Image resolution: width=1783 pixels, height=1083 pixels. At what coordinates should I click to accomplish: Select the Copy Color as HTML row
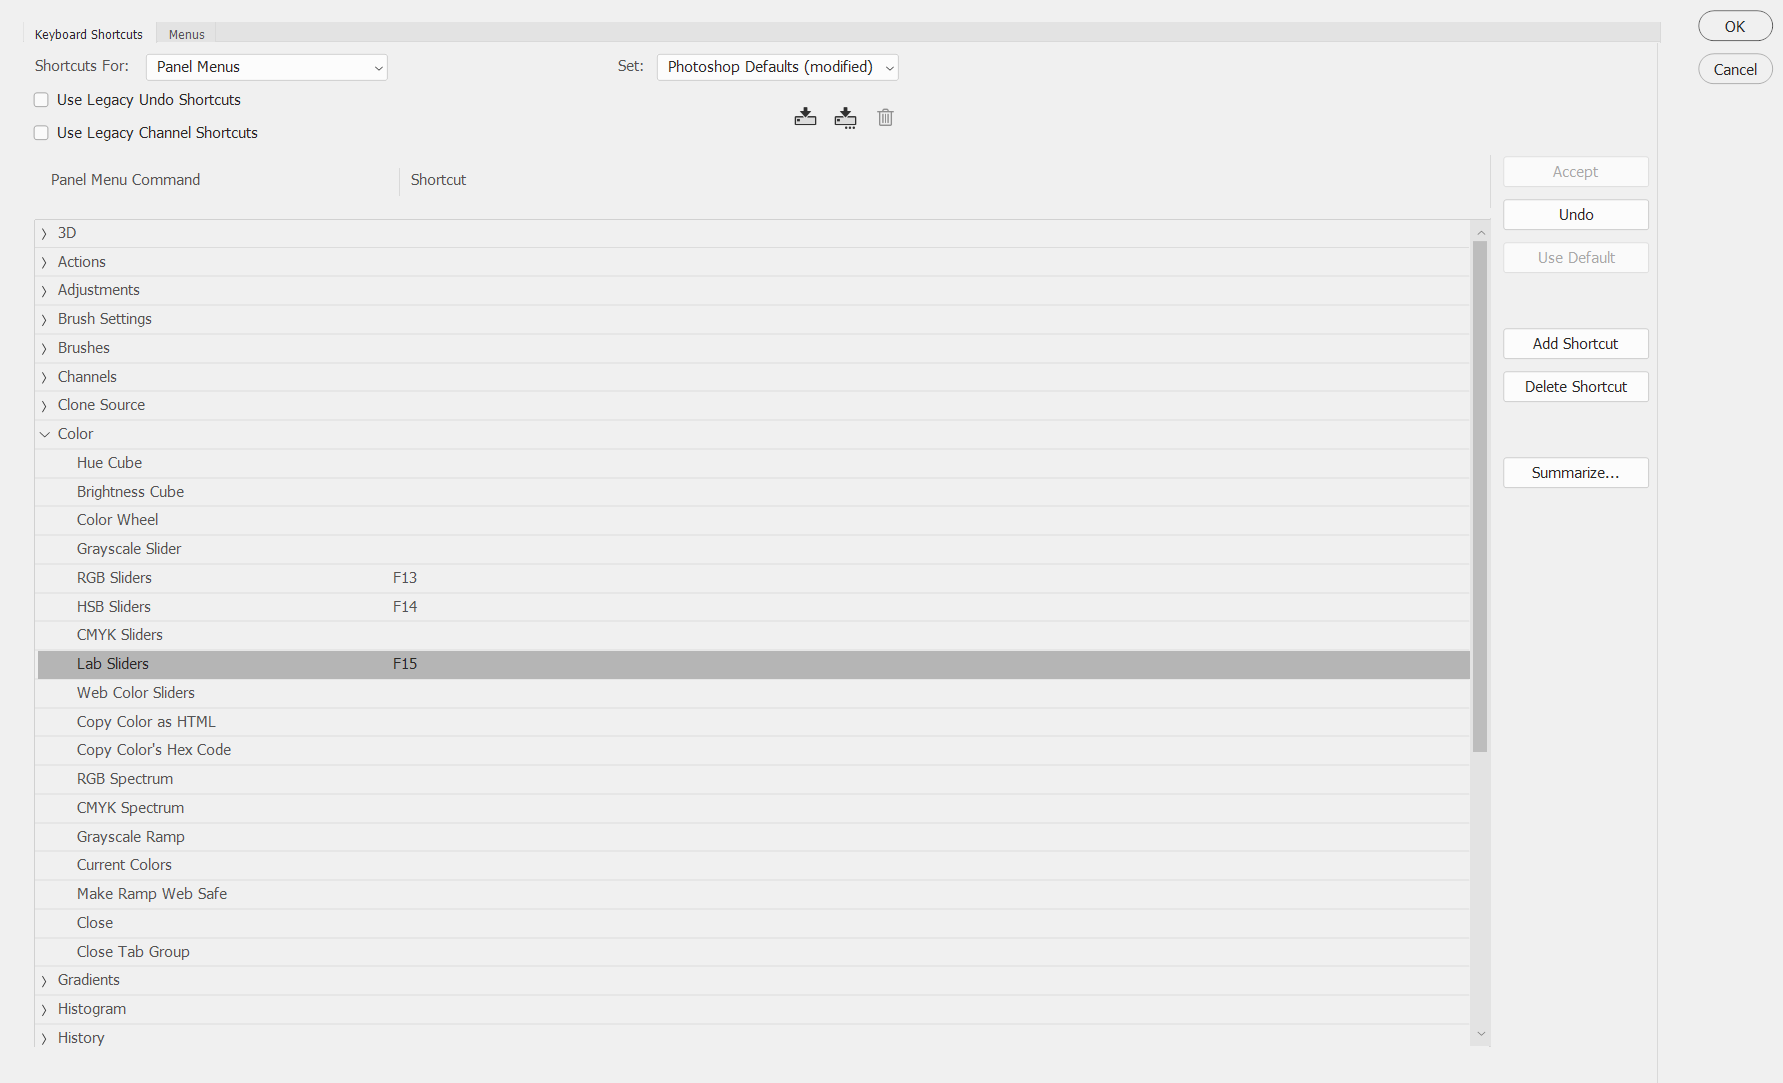pos(753,722)
